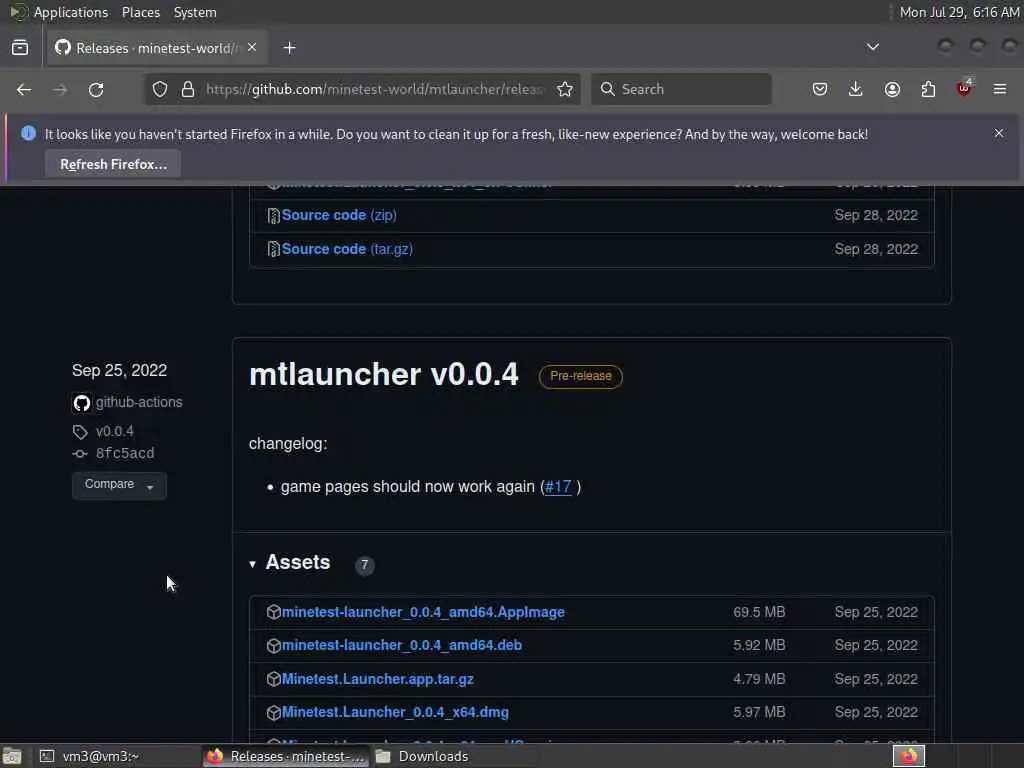The width and height of the screenshot is (1024, 768).
Task: Select Releases minetest Firefox taskbar entry
Action: point(285,756)
